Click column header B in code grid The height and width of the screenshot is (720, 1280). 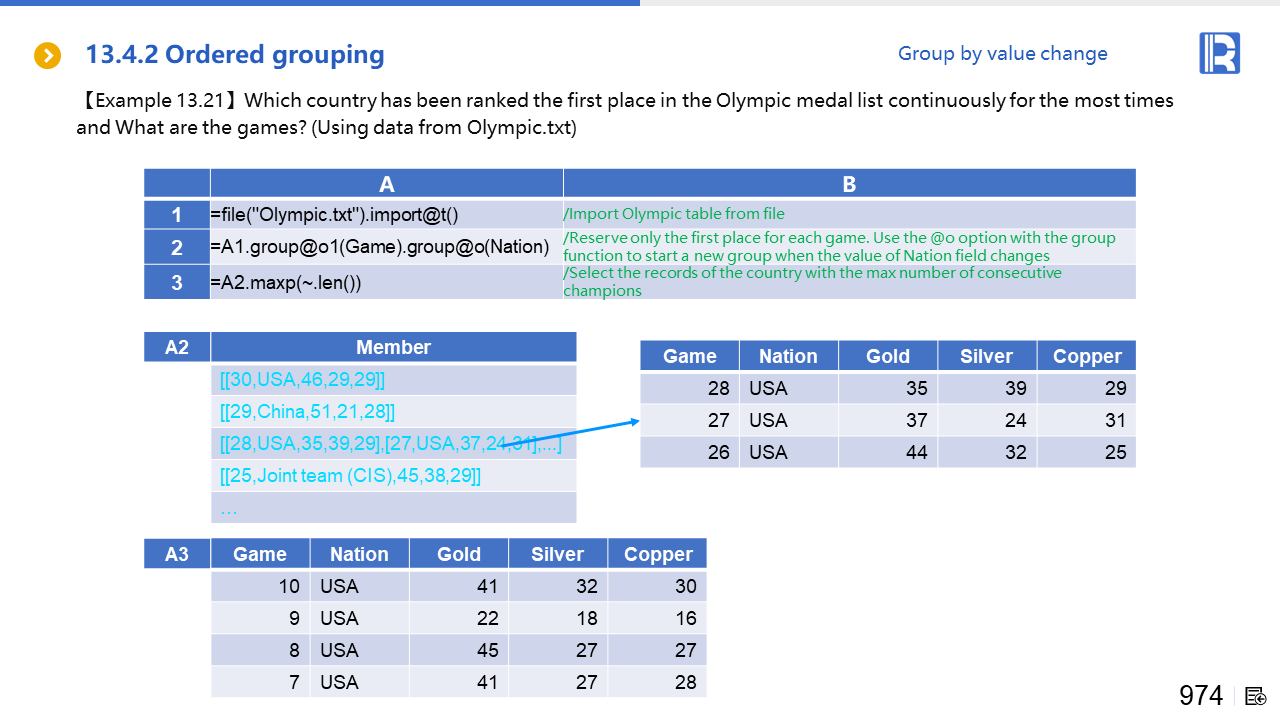click(849, 183)
